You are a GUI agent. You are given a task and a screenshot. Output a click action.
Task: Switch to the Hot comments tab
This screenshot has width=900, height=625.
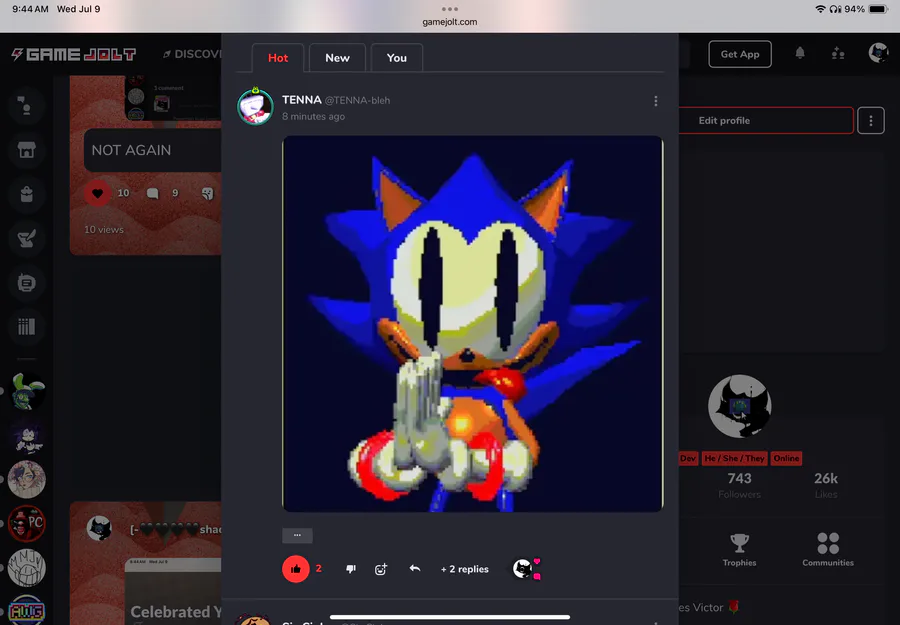(x=278, y=58)
